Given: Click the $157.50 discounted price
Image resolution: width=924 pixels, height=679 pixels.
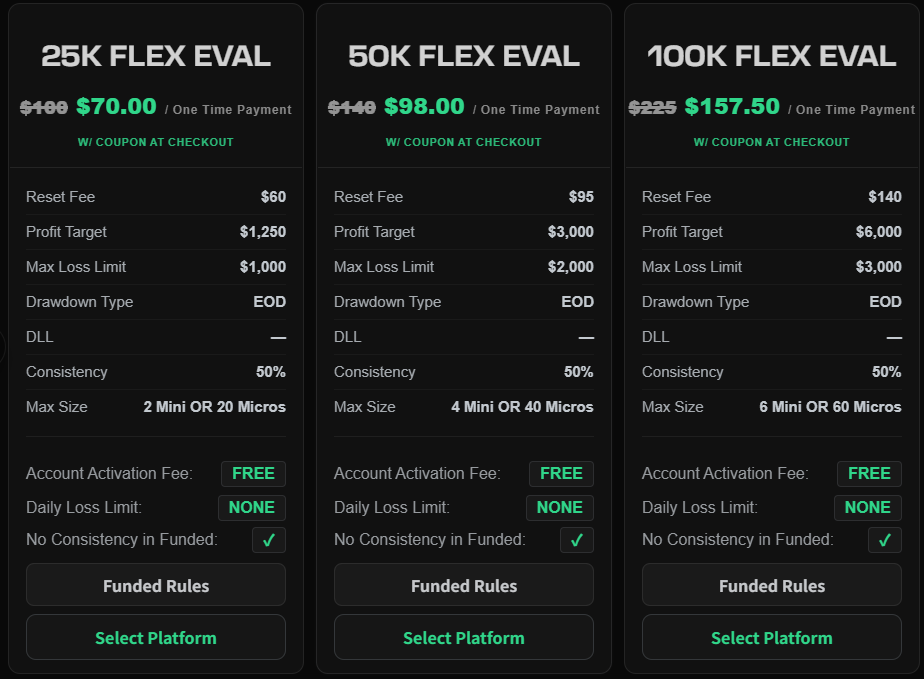Looking at the screenshot, I should (x=732, y=107).
